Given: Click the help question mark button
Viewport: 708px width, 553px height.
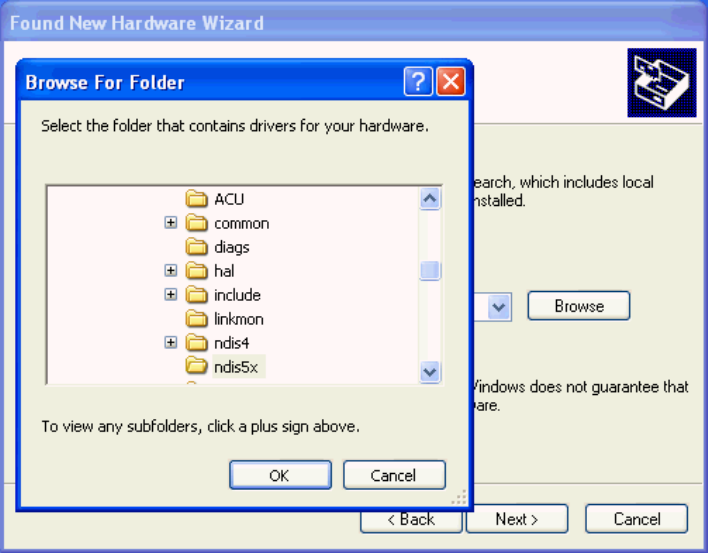Looking at the screenshot, I should [x=418, y=82].
